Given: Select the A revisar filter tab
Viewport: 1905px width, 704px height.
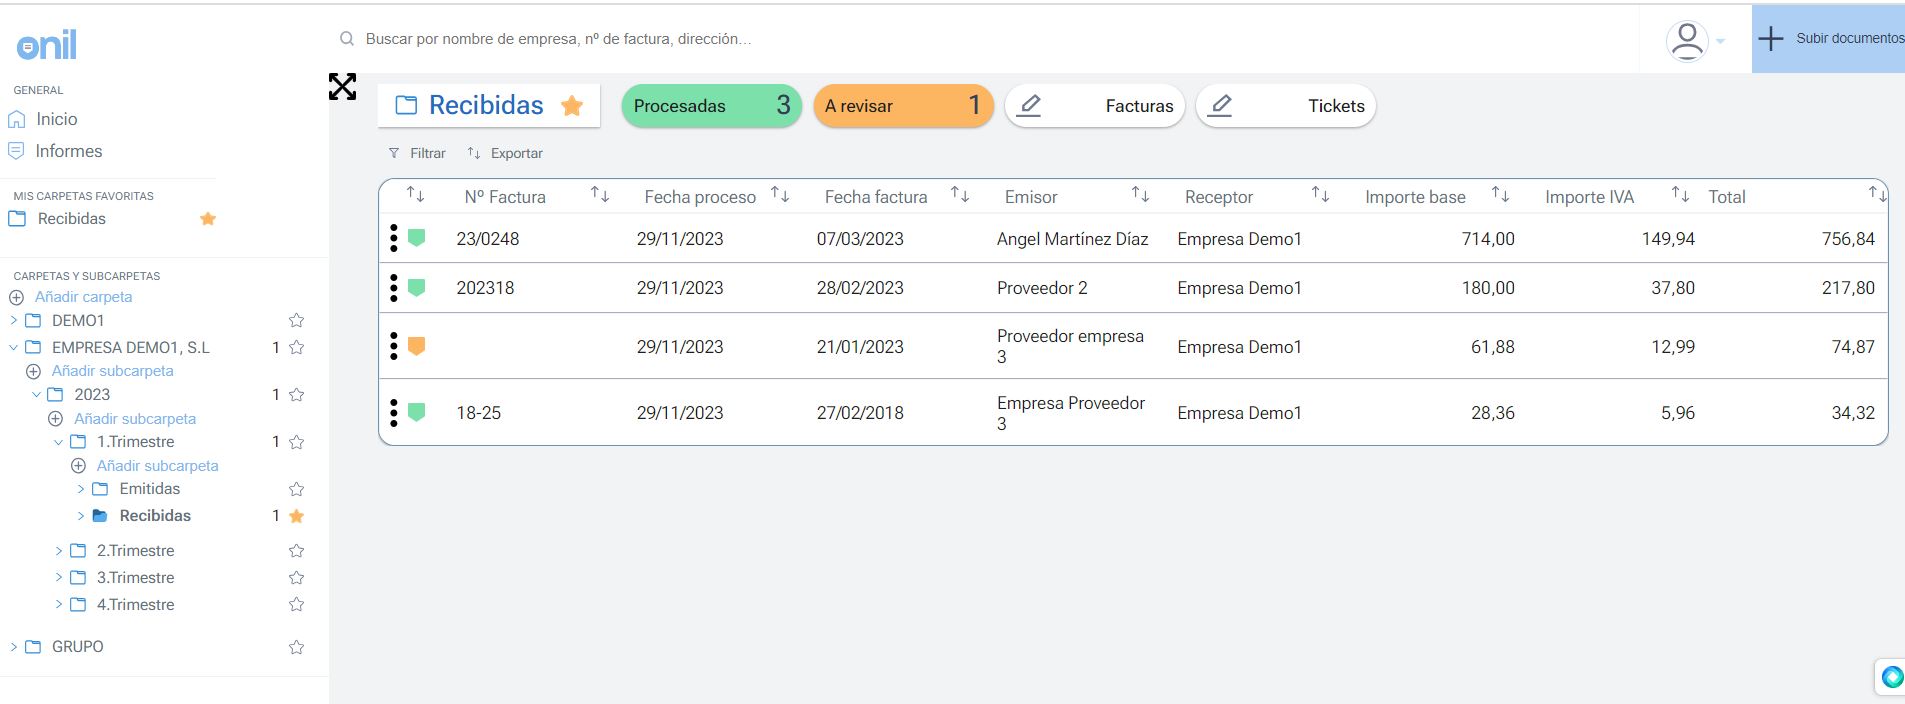Looking at the screenshot, I should [x=903, y=106].
